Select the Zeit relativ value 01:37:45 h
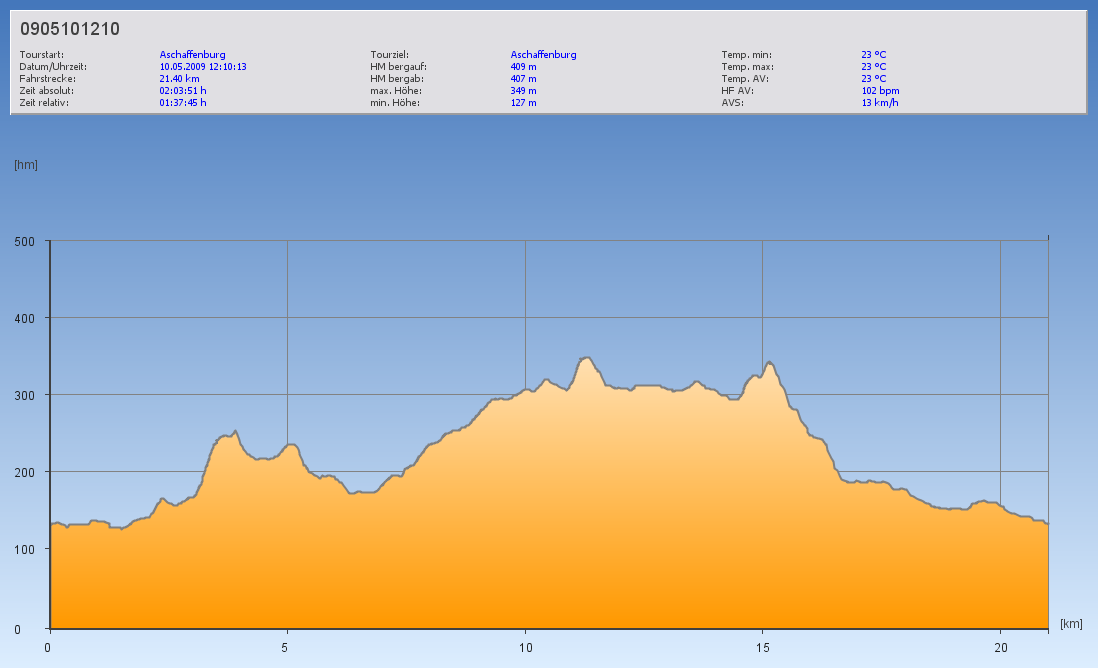1098x668 pixels. point(183,103)
